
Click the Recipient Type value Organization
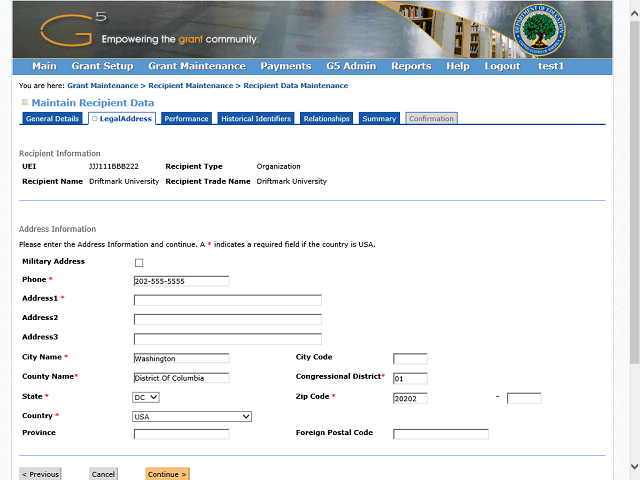[278, 167]
